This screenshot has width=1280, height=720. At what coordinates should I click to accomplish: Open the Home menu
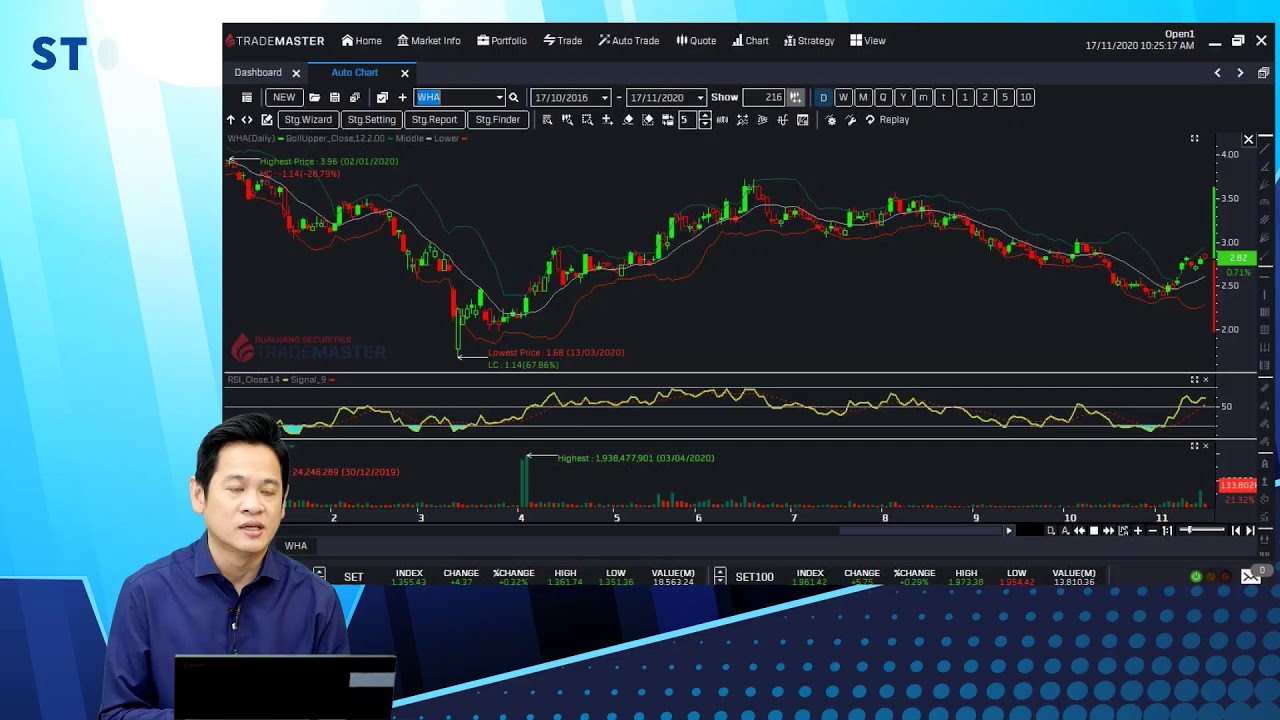click(362, 41)
